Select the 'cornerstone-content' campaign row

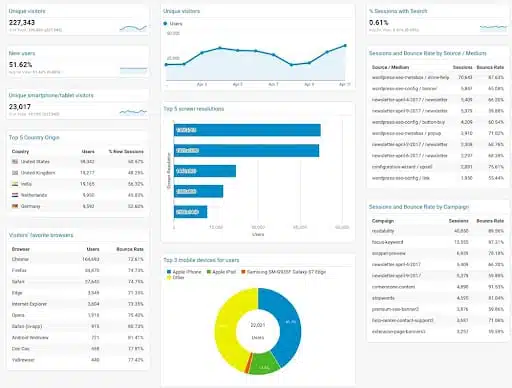[438, 287]
